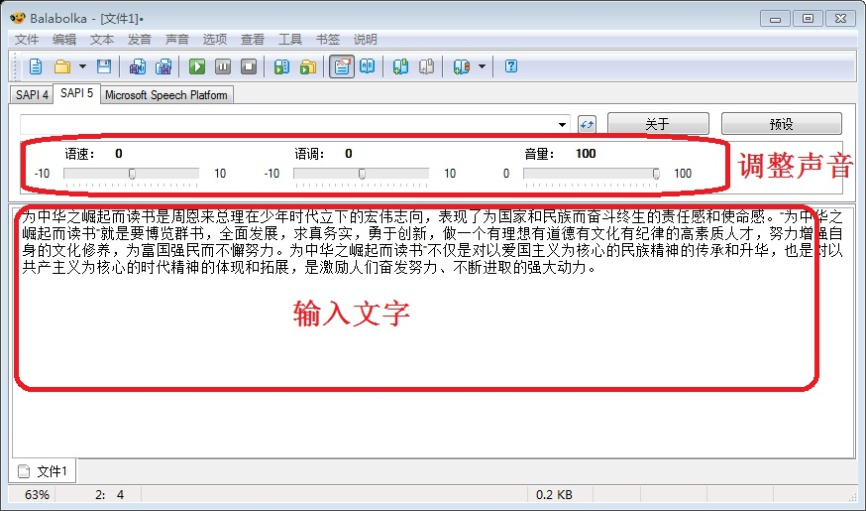Switch to the SAPI 4 tab
Image resolution: width=866 pixels, height=511 pixels.
coord(32,95)
